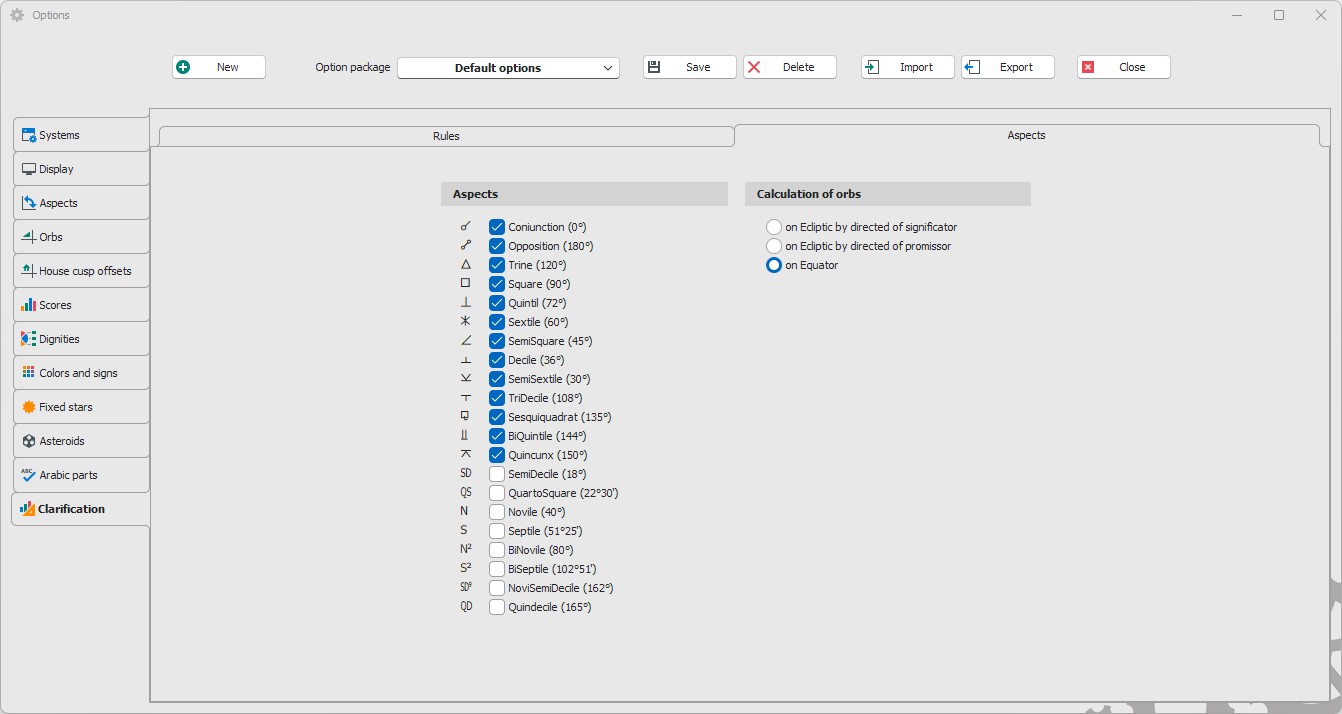Click the Asteroids sidebar icon
The width and height of the screenshot is (1342, 714).
[29, 441]
